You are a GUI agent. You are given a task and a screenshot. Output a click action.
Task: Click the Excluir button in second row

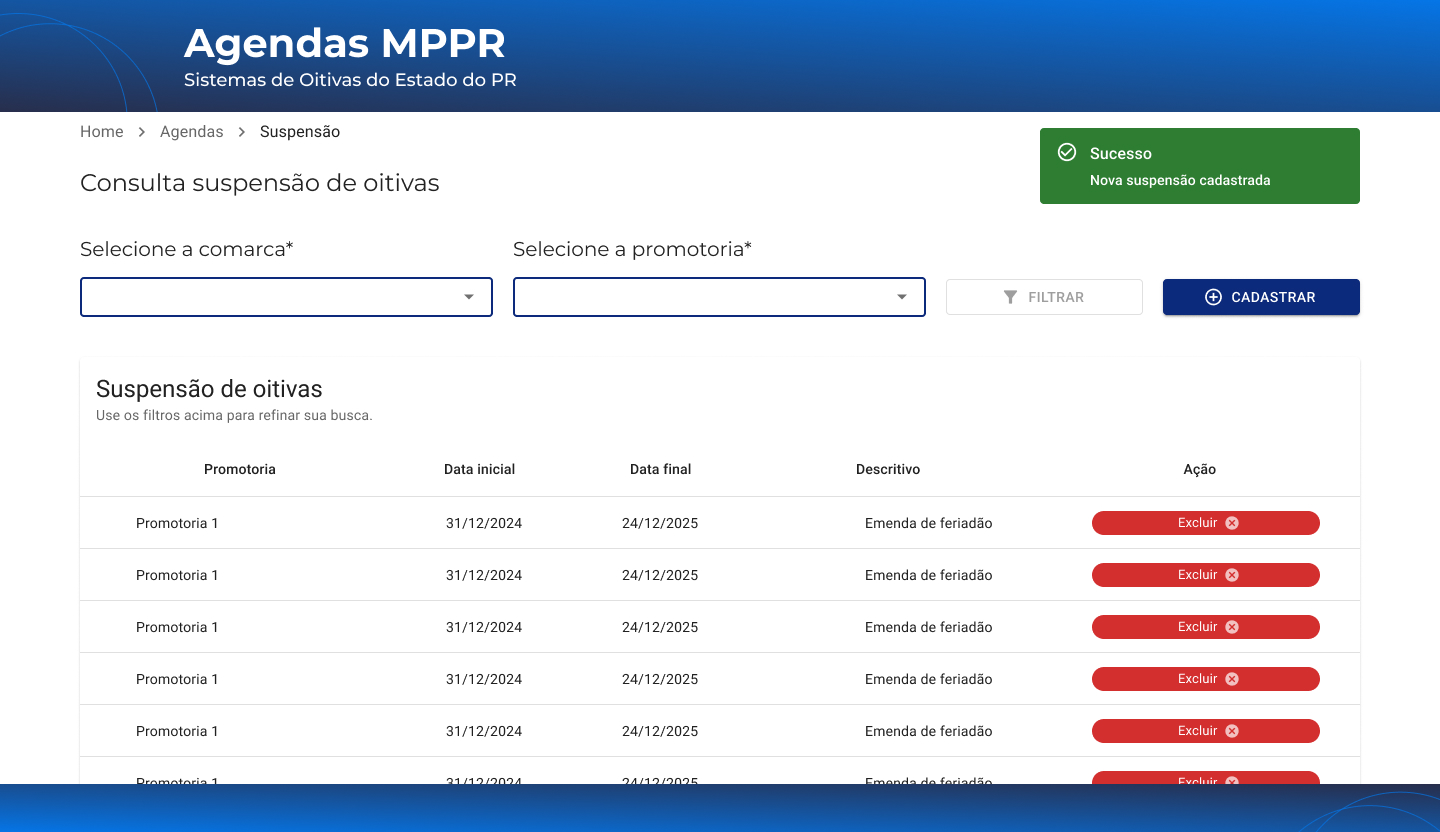tap(1206, 575)
